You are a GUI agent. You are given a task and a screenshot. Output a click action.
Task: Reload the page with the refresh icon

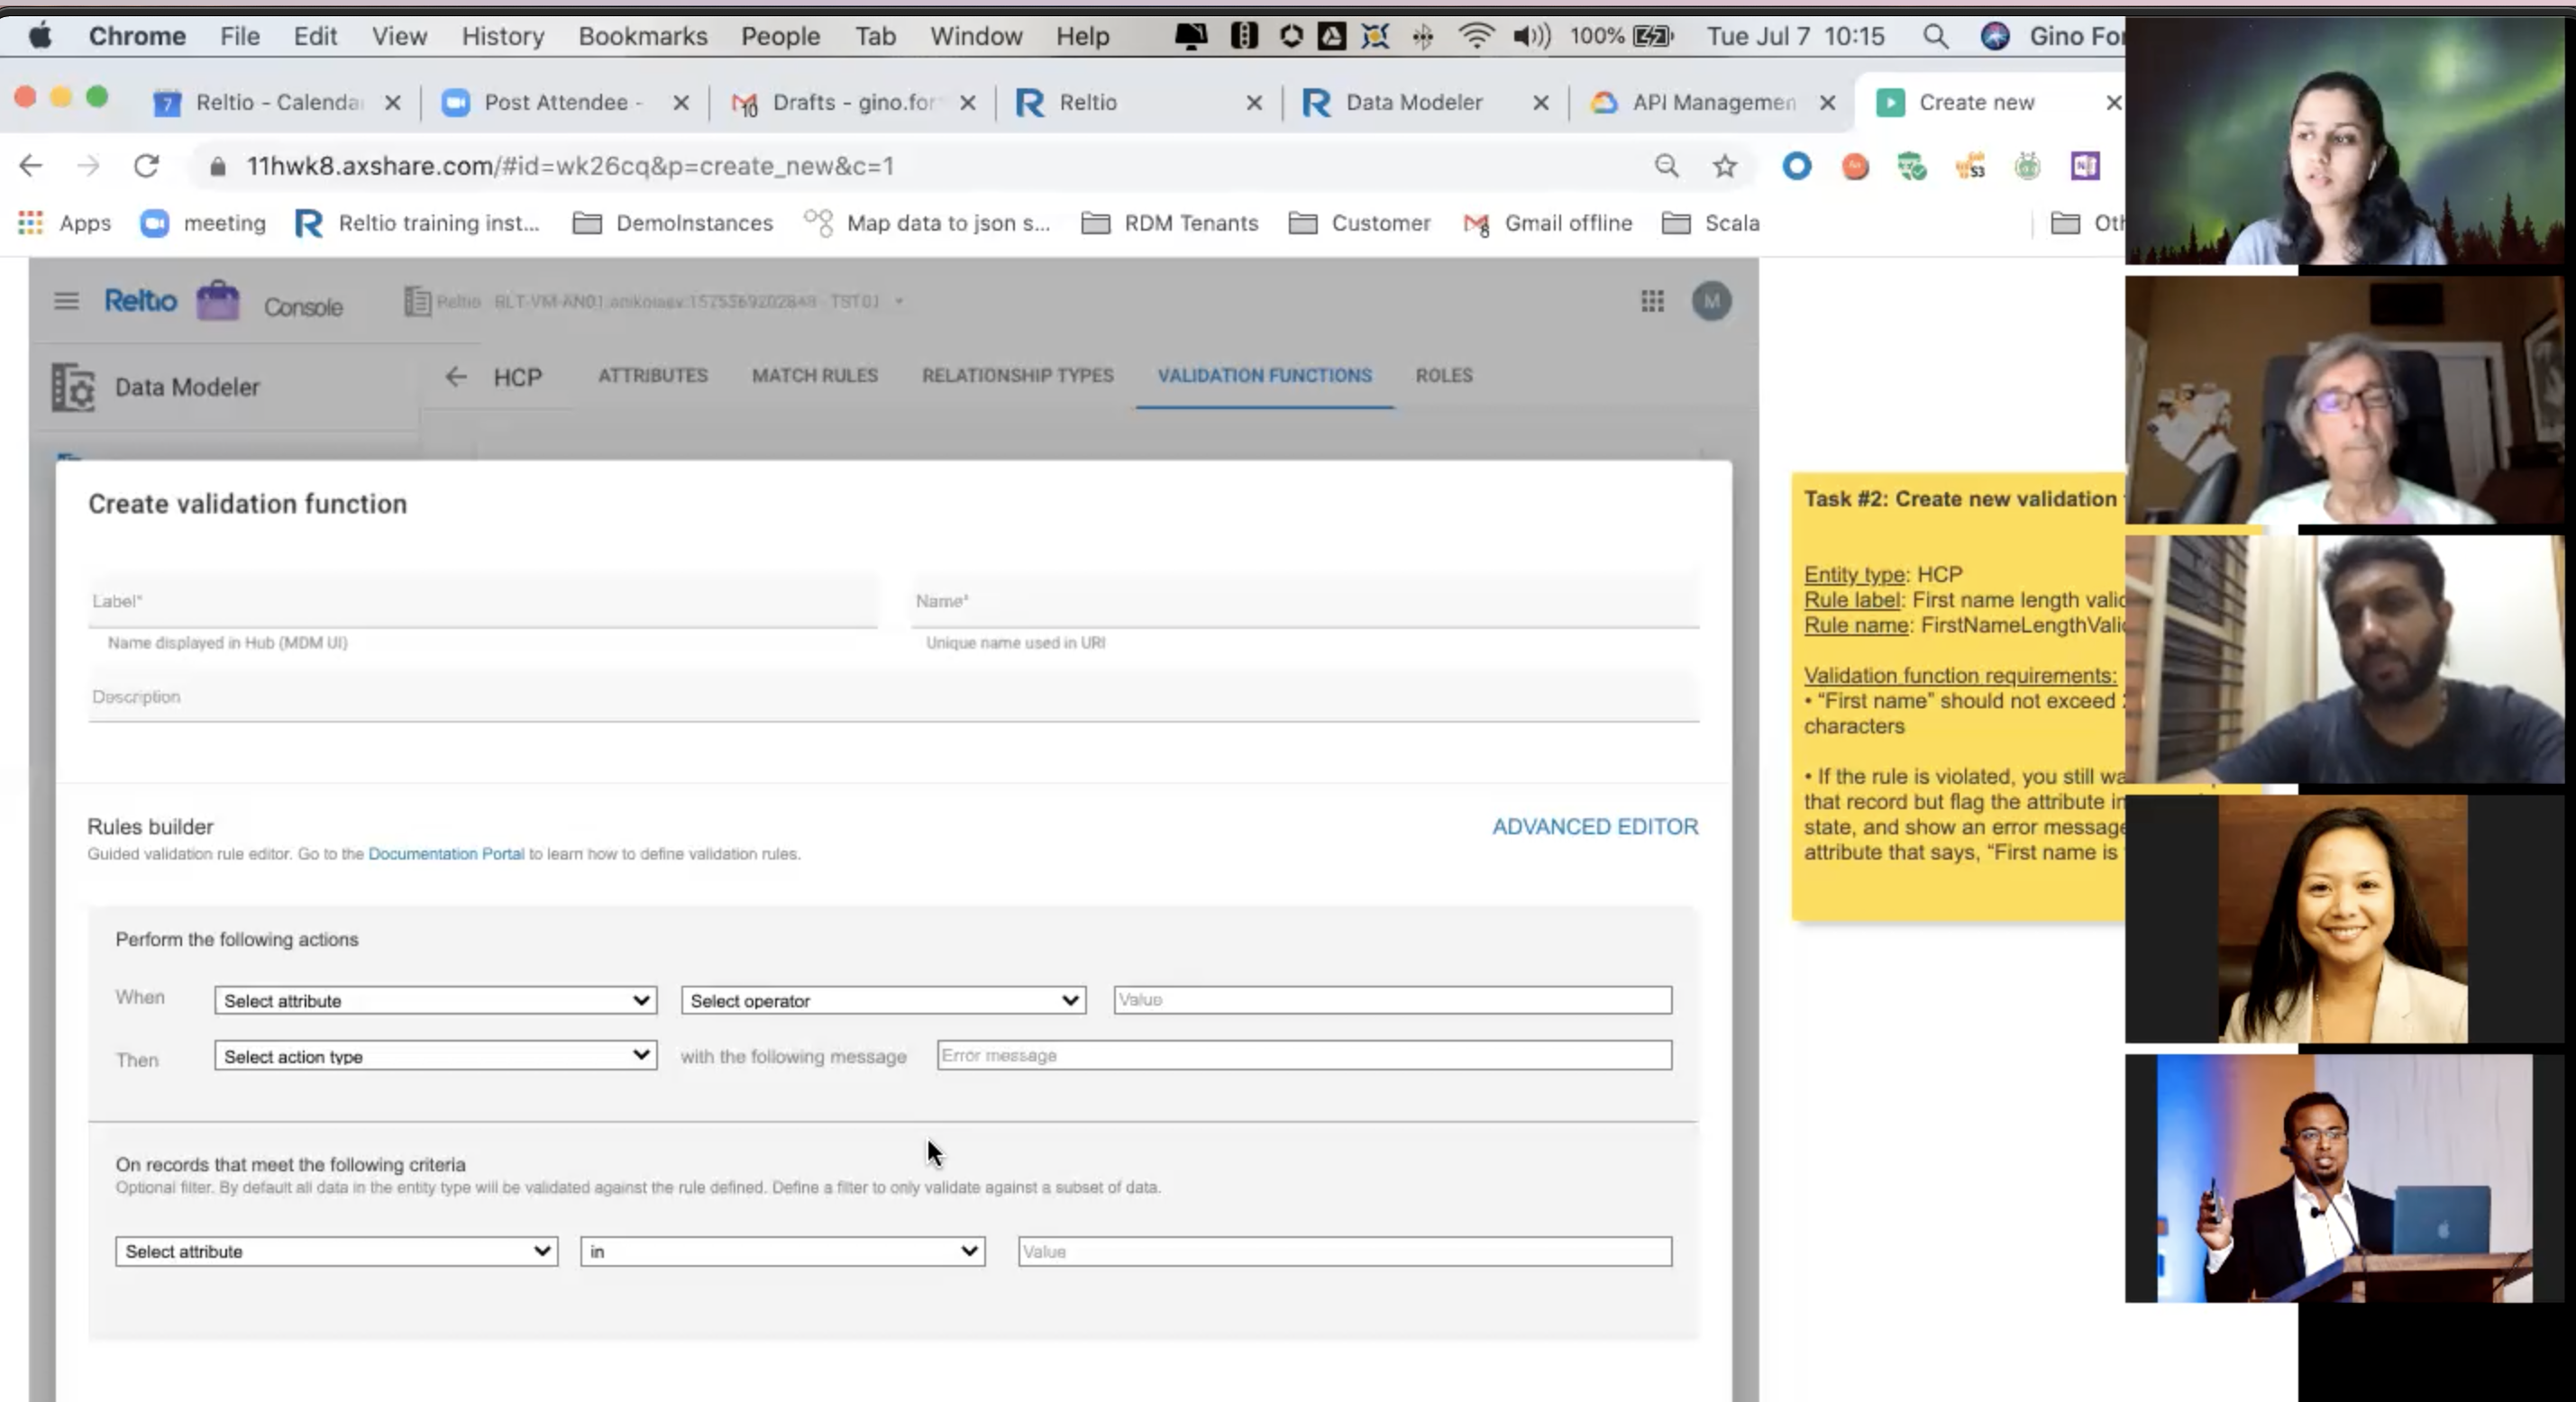tap(147, 166)
